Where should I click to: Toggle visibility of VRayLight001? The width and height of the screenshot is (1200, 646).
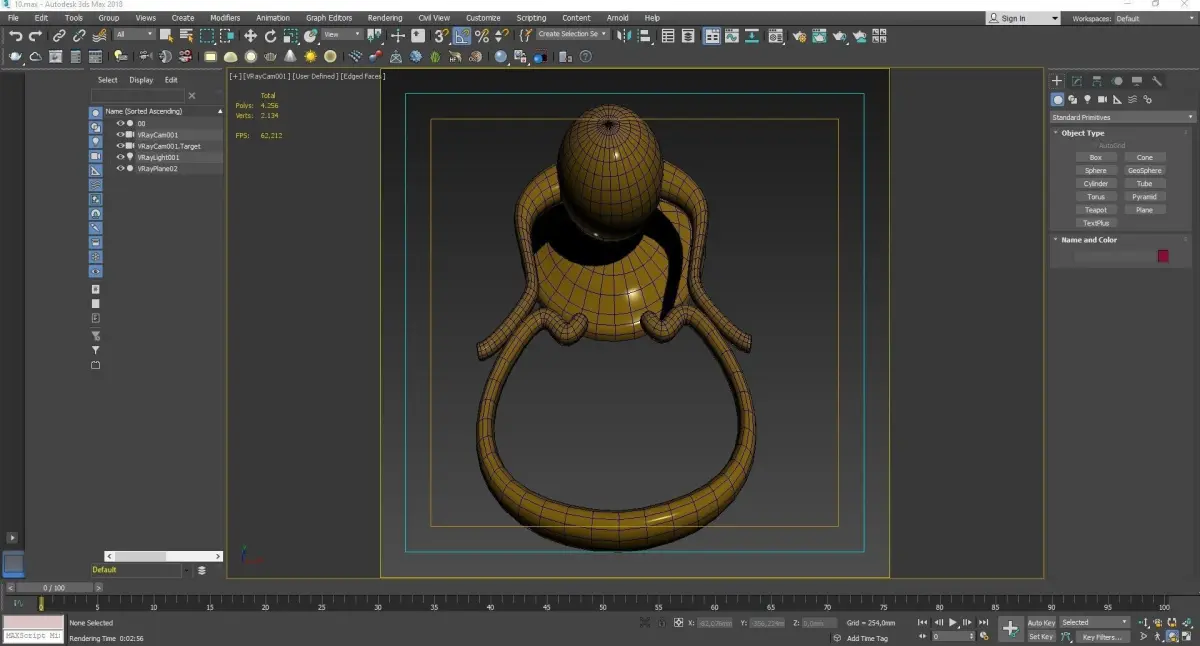(x=120, y=157)
